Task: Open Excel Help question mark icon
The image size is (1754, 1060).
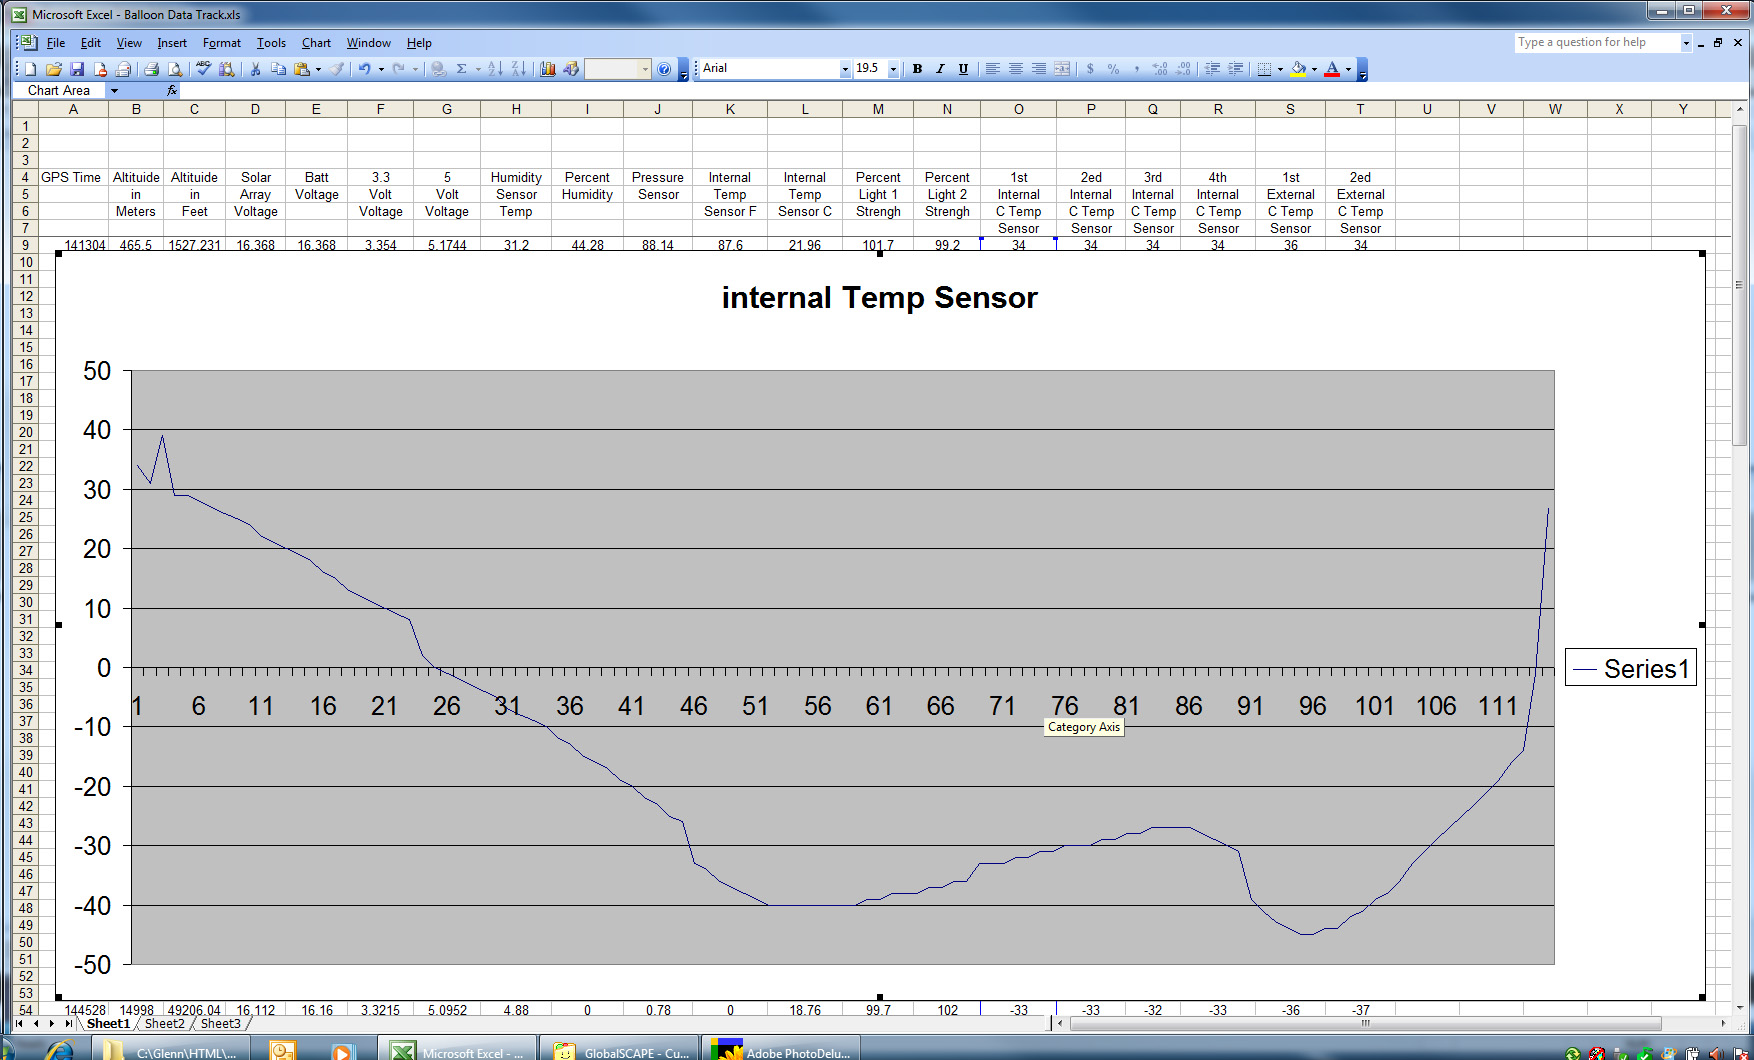Action: tap(664, 69)
